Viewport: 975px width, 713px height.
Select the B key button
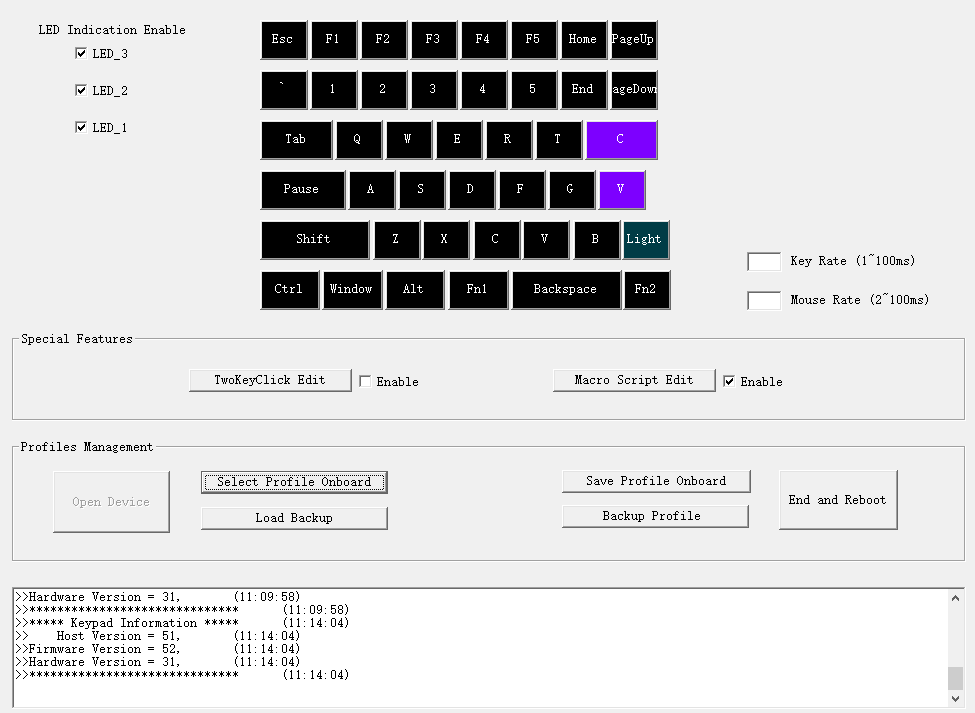coord(597,240)
